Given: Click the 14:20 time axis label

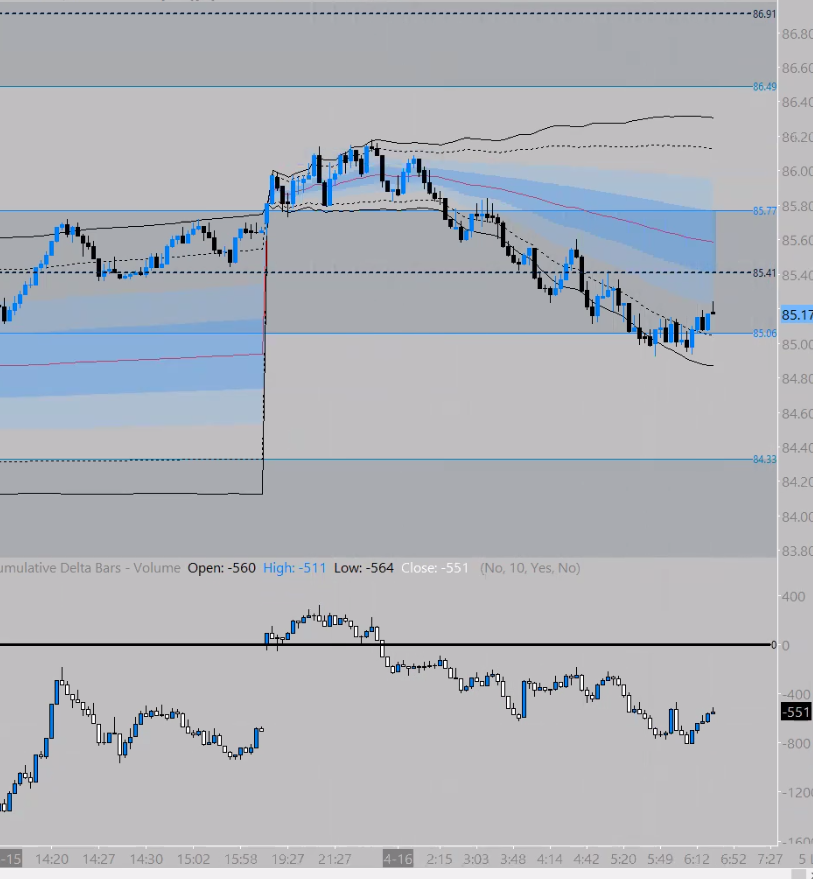Looking at the screenshot, I should (x=52, y=859).
